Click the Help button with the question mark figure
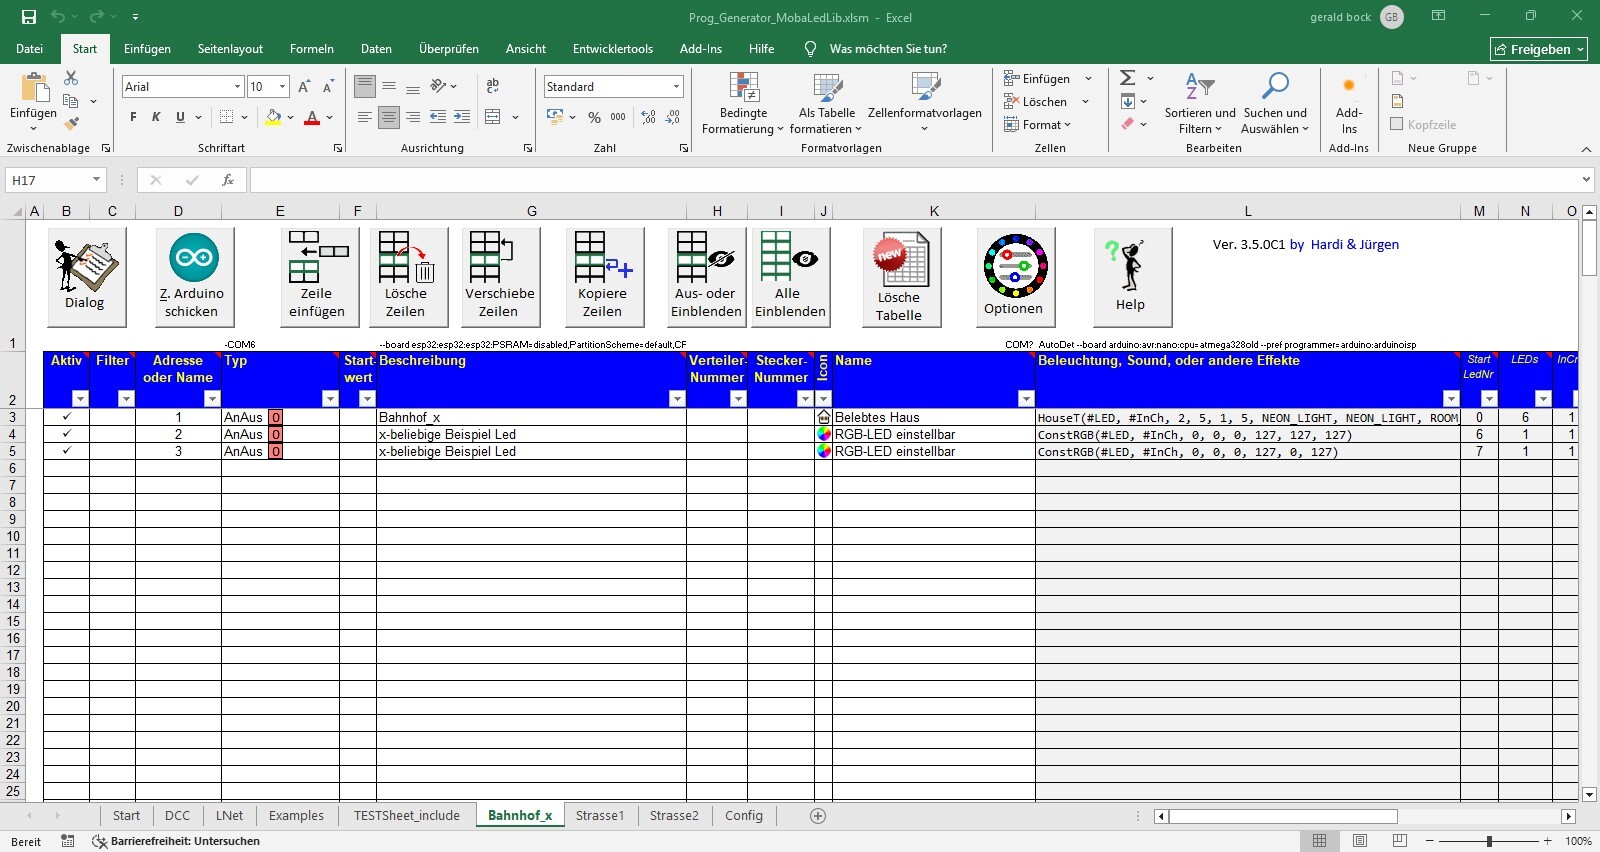This screenshot has width=1600, height=852. click(x=1131, y=276)
